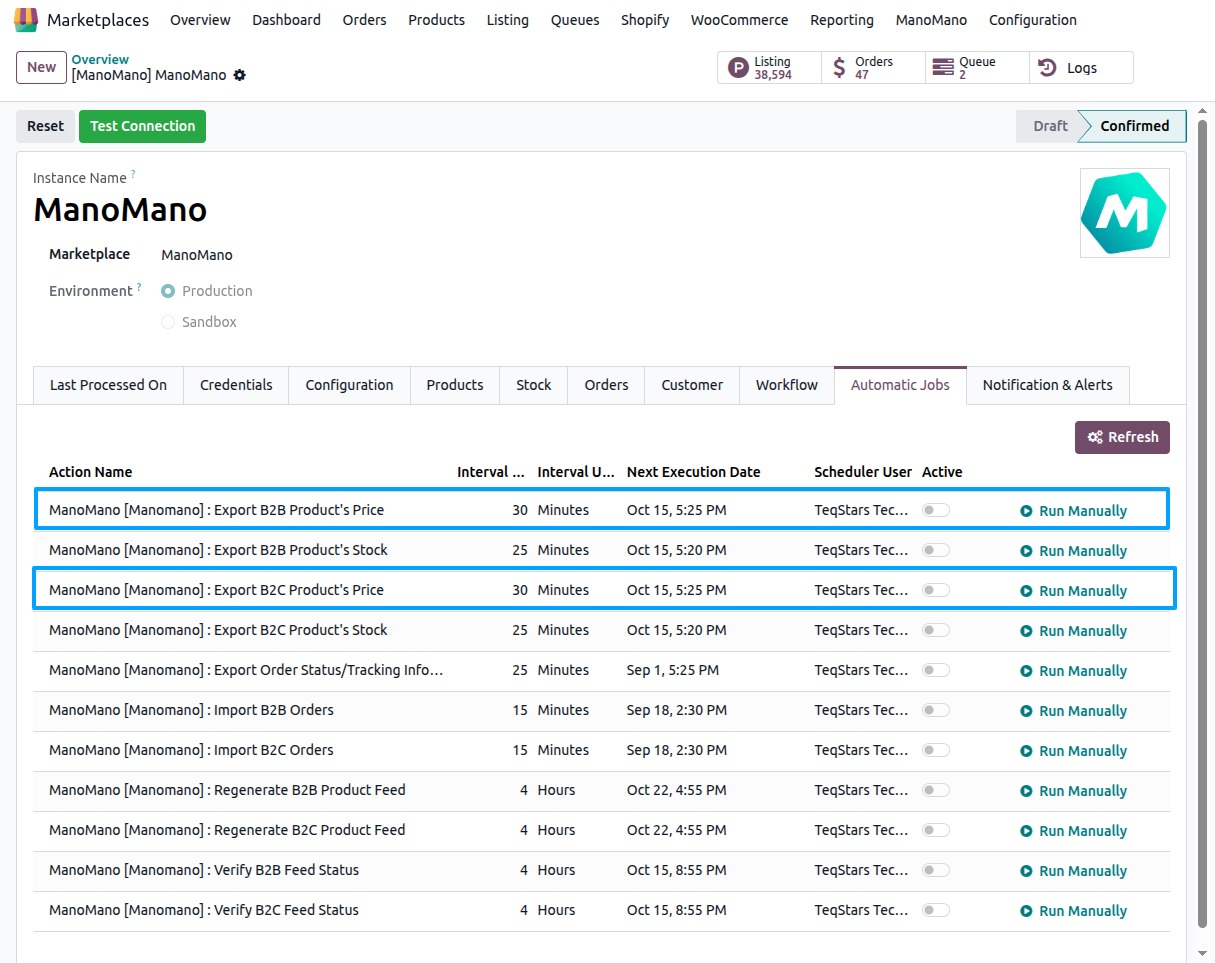Open the ManoMano menu
This screenshot has width=1215, height=963.
coord(931,20)
